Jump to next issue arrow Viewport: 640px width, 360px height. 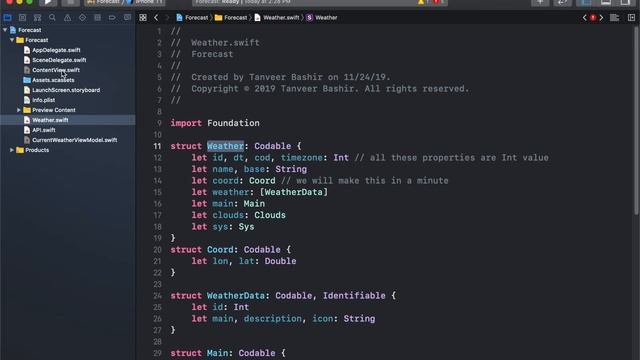[x=601, y=18]
